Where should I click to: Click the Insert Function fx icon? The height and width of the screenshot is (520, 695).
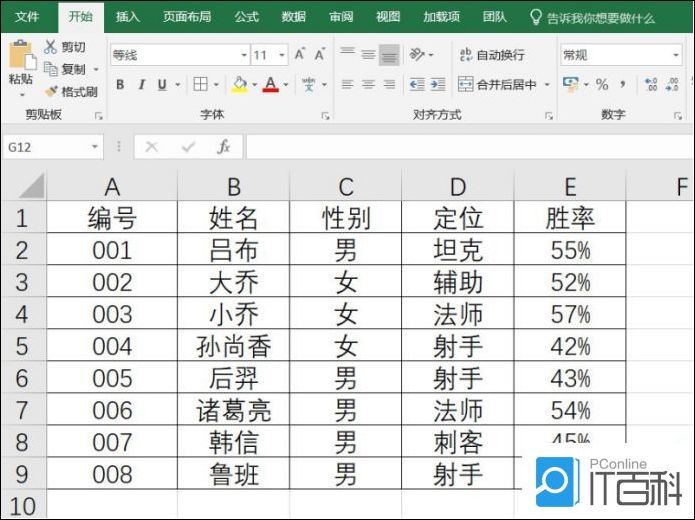(224, 147)
